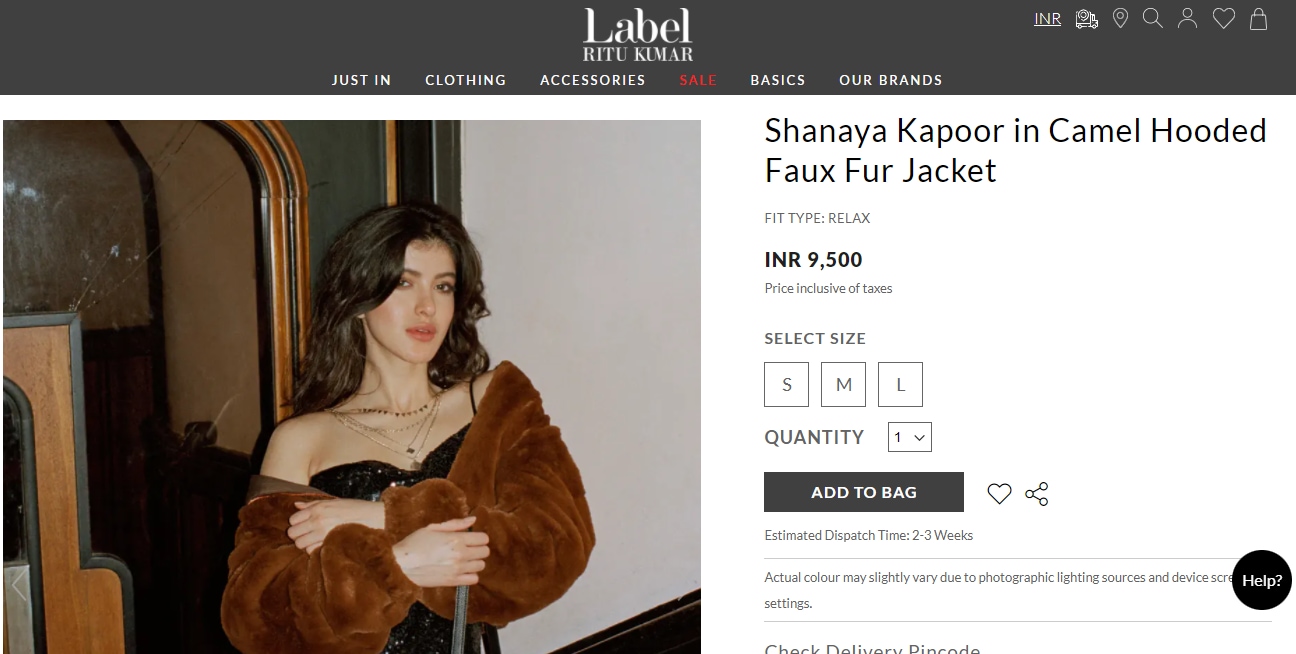Click the Label Ritu Kumar logo
The width and height of the screenshot is (1296, 654).
[x=638, y=34]
